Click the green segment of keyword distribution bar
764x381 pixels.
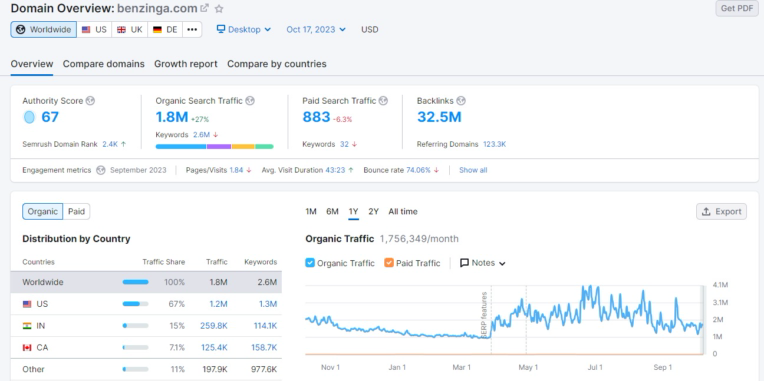[264, 146]
